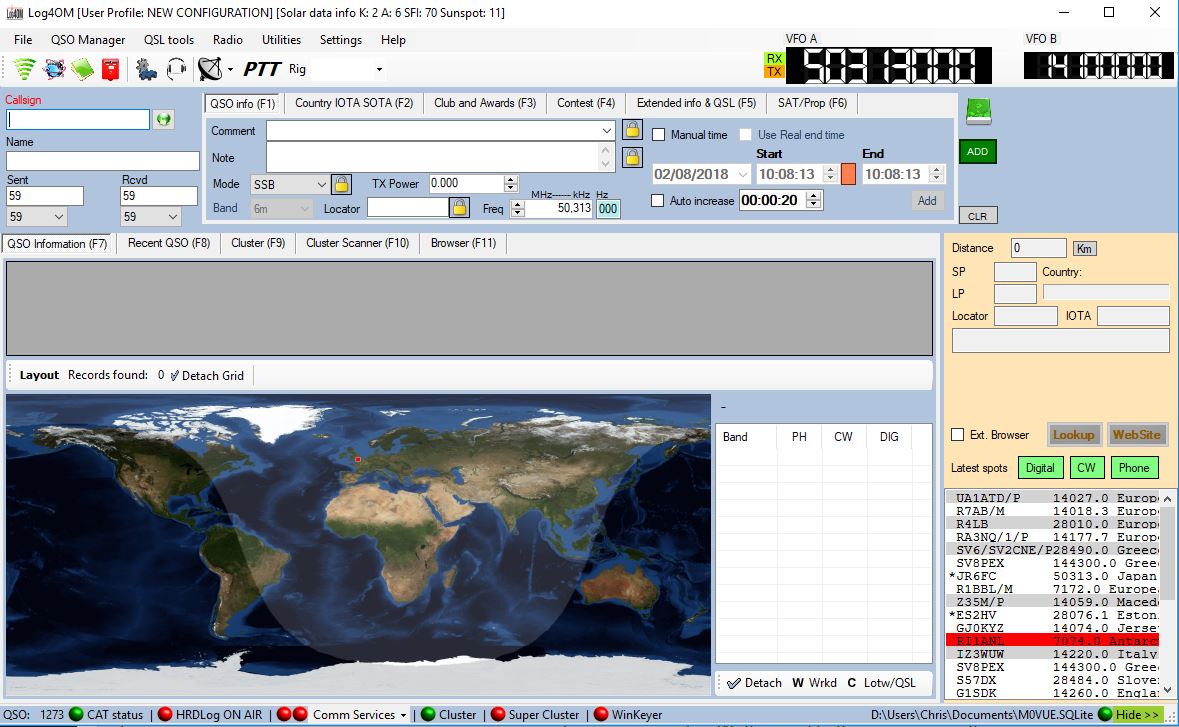Click the RX indicator beside VFO A
Image resolution: width=1179 pixels, height=727 pixels.
pyautogui.click(x=774, y=59)
